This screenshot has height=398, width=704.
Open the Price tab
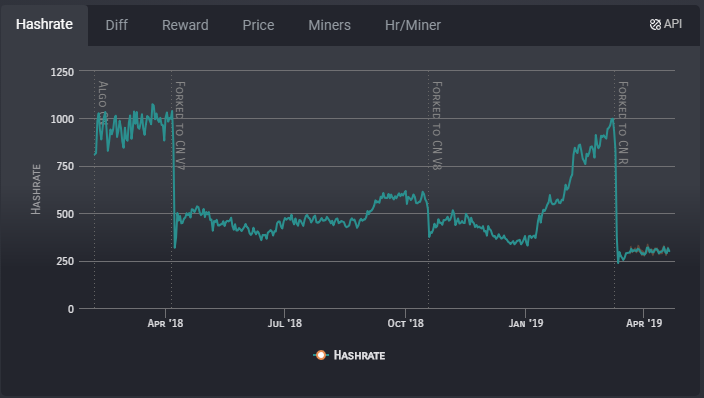[x=258, y=25]
